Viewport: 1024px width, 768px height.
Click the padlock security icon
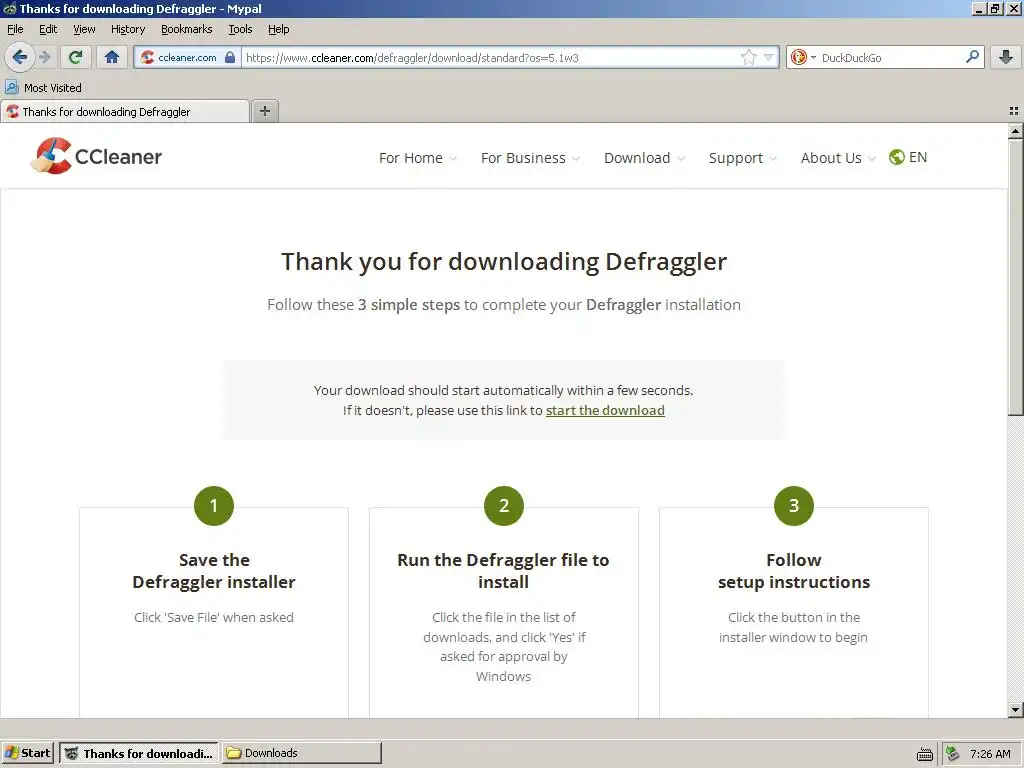pyautogui.click(x=230, y=57)
